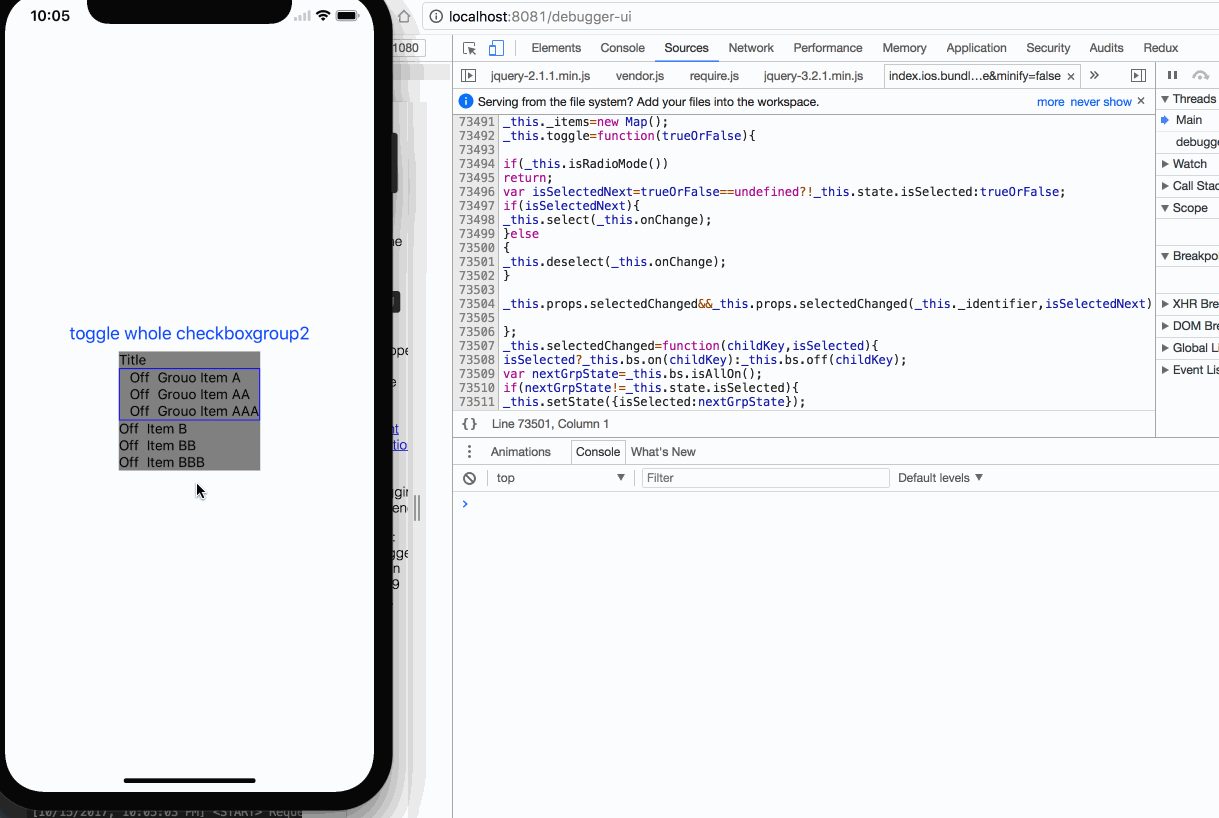Select the inspect element picker icon
Image resolution: width=1219 pixels, height=818 pixels.
click(469, 48)
